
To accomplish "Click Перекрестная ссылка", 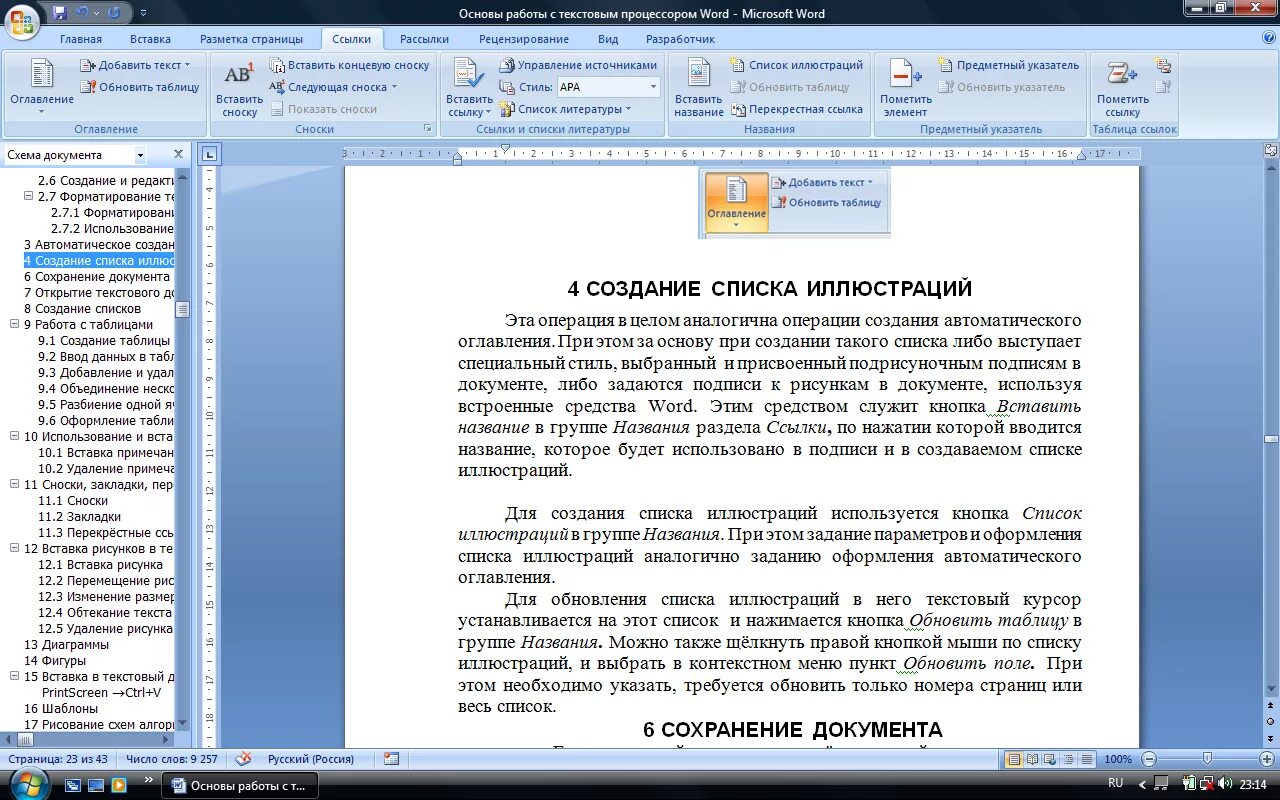I will (797, 109).
